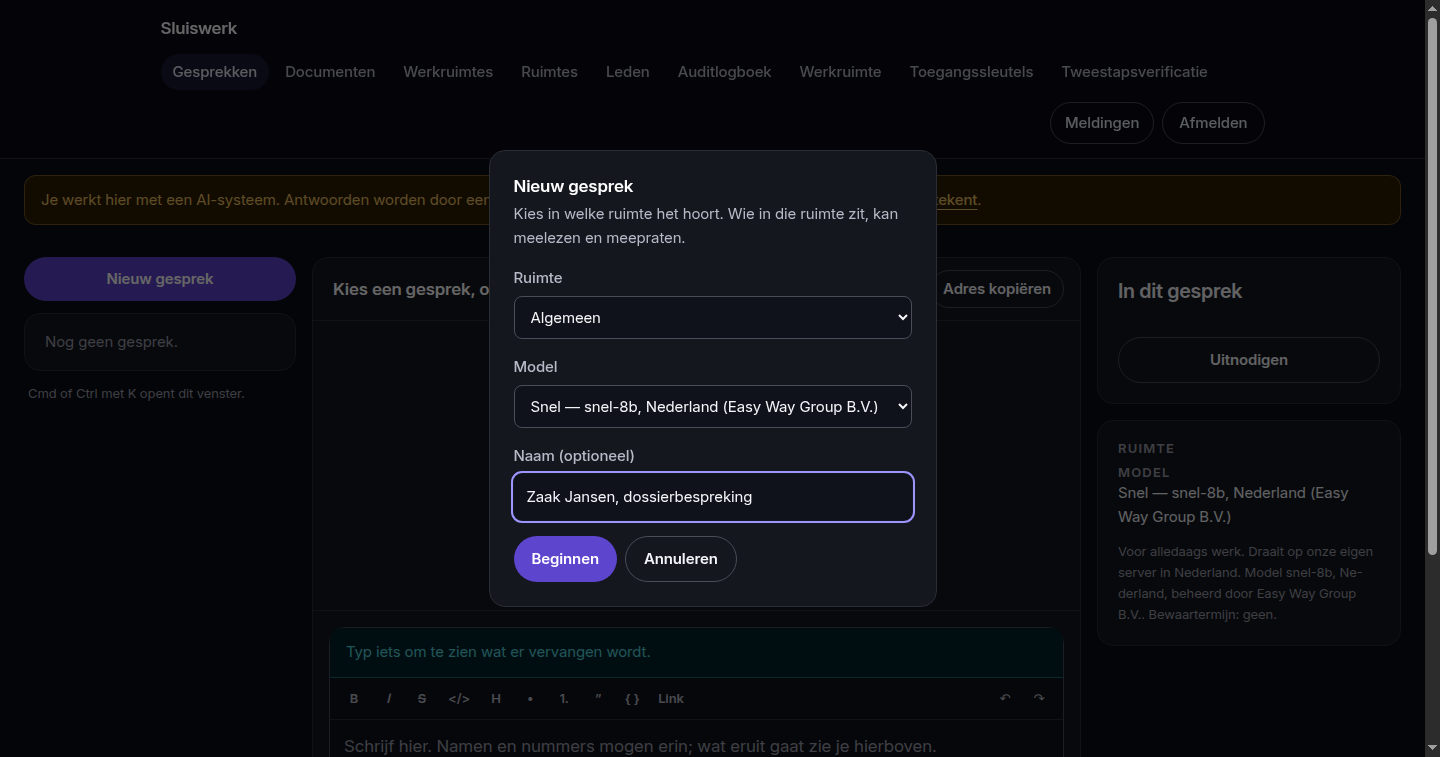The image size is (1440, 757).
Task: Insert a code block with the braces tool
Action: [x=632, y=699]
